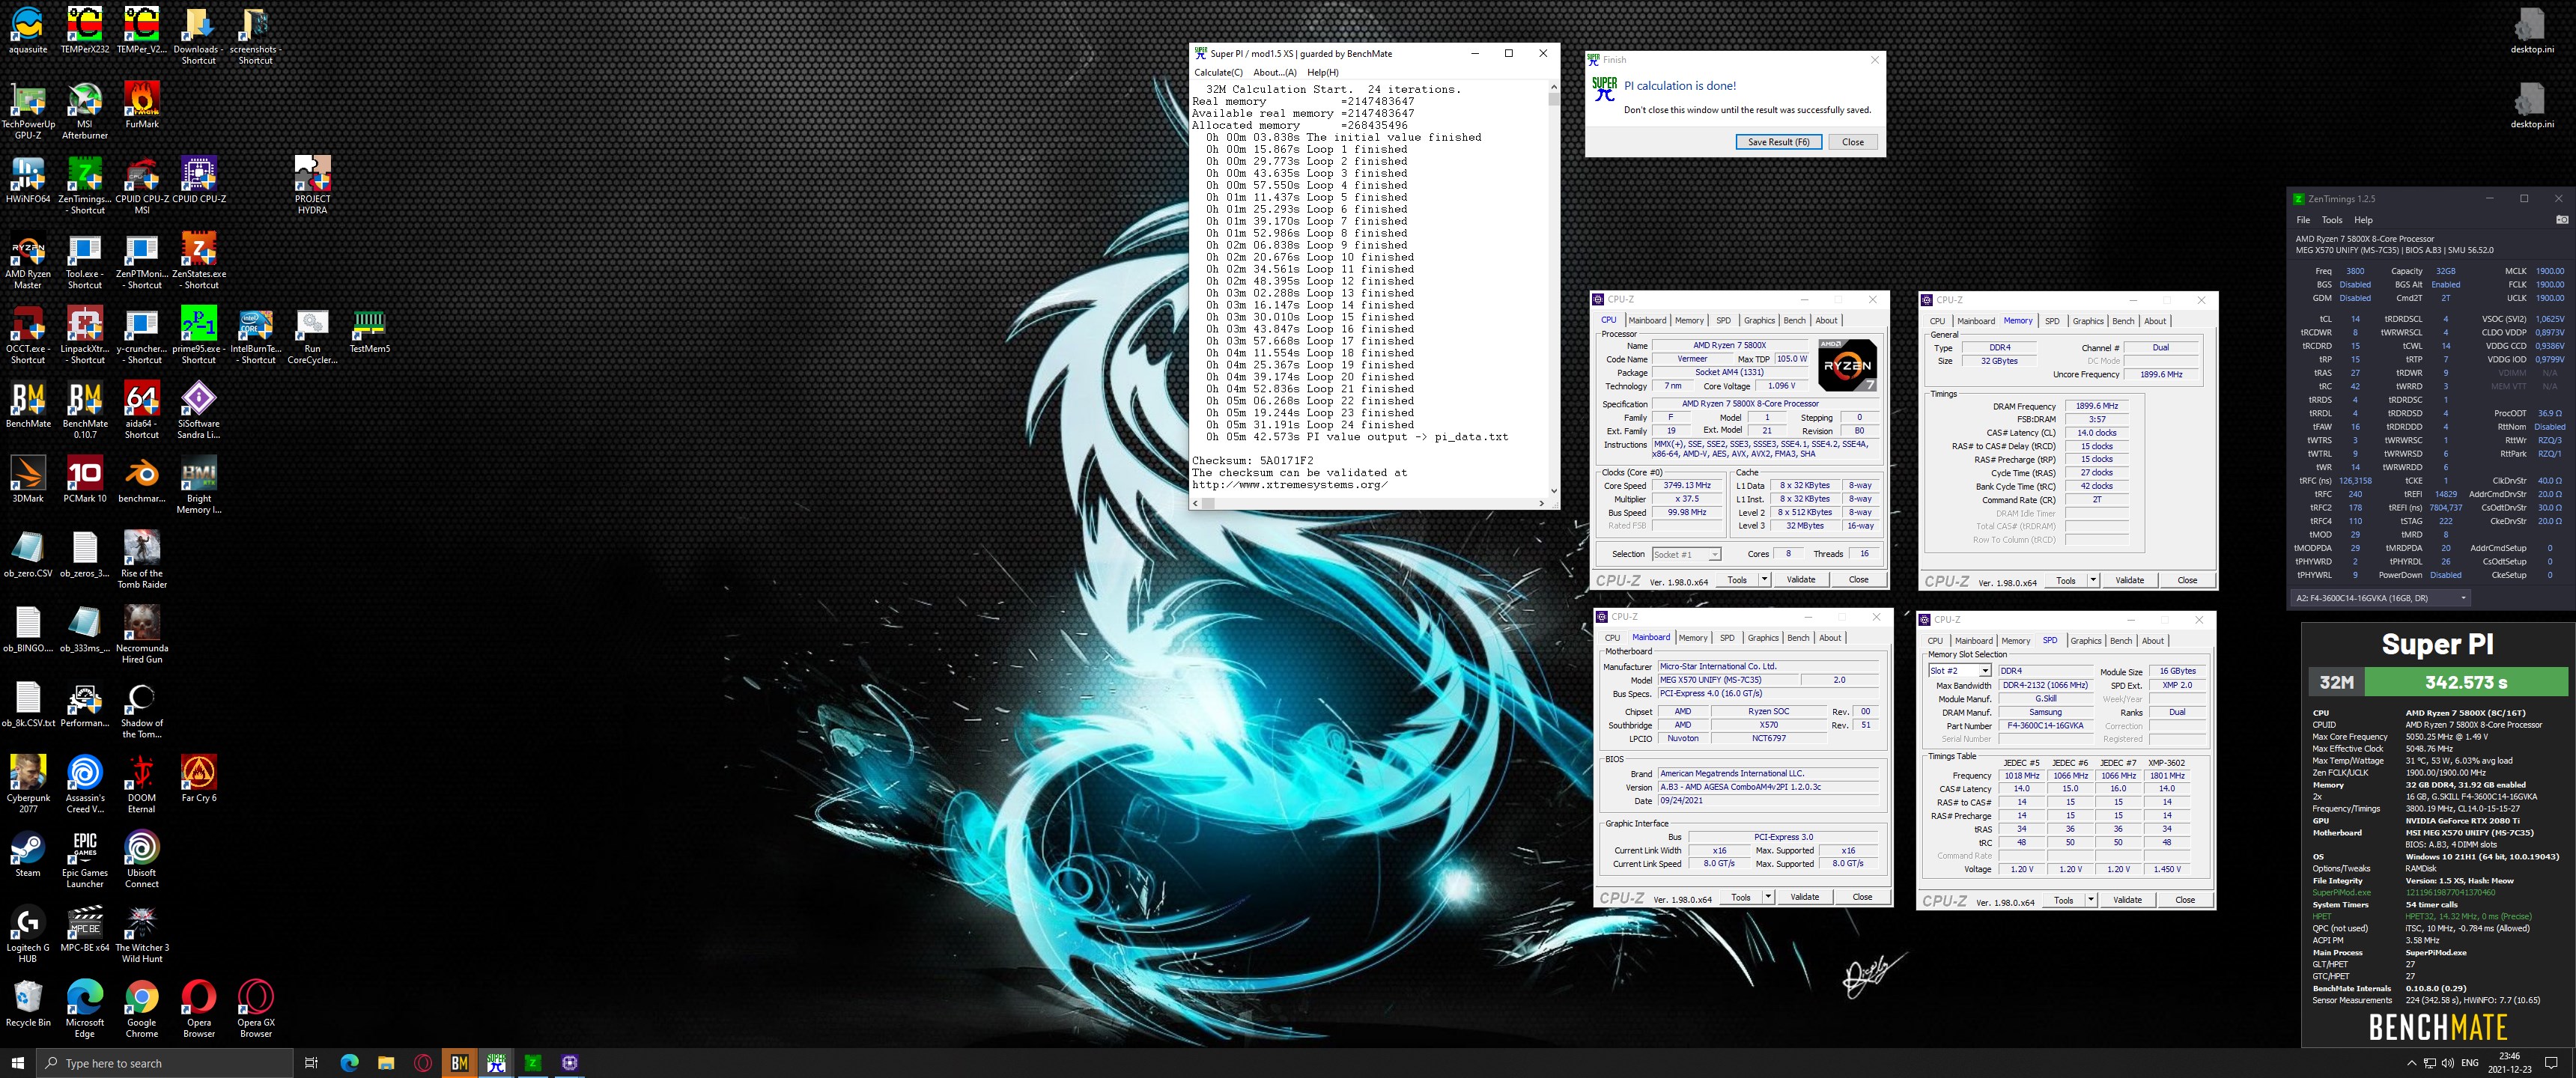Open the TestMem5 desktop icon
Image resolution: width=2576 pixels, height=1078 pixels.
pyautogui.click(x=369, y=330)
